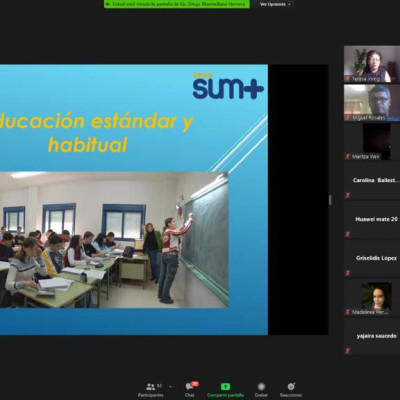Open the Participantes panel
Image resolution: width=400 pixels, height=400 pixels.
pos(151,390)
